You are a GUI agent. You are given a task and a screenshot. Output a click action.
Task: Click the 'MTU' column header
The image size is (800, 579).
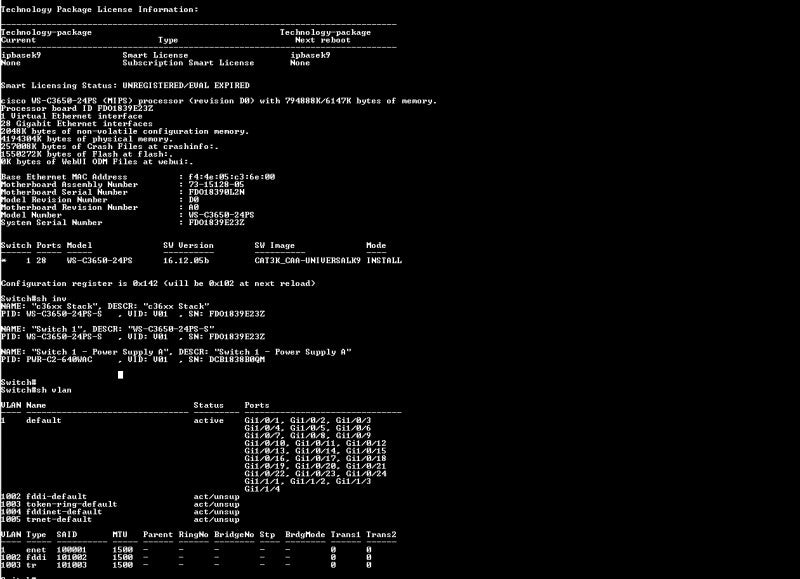pos(120,535)
